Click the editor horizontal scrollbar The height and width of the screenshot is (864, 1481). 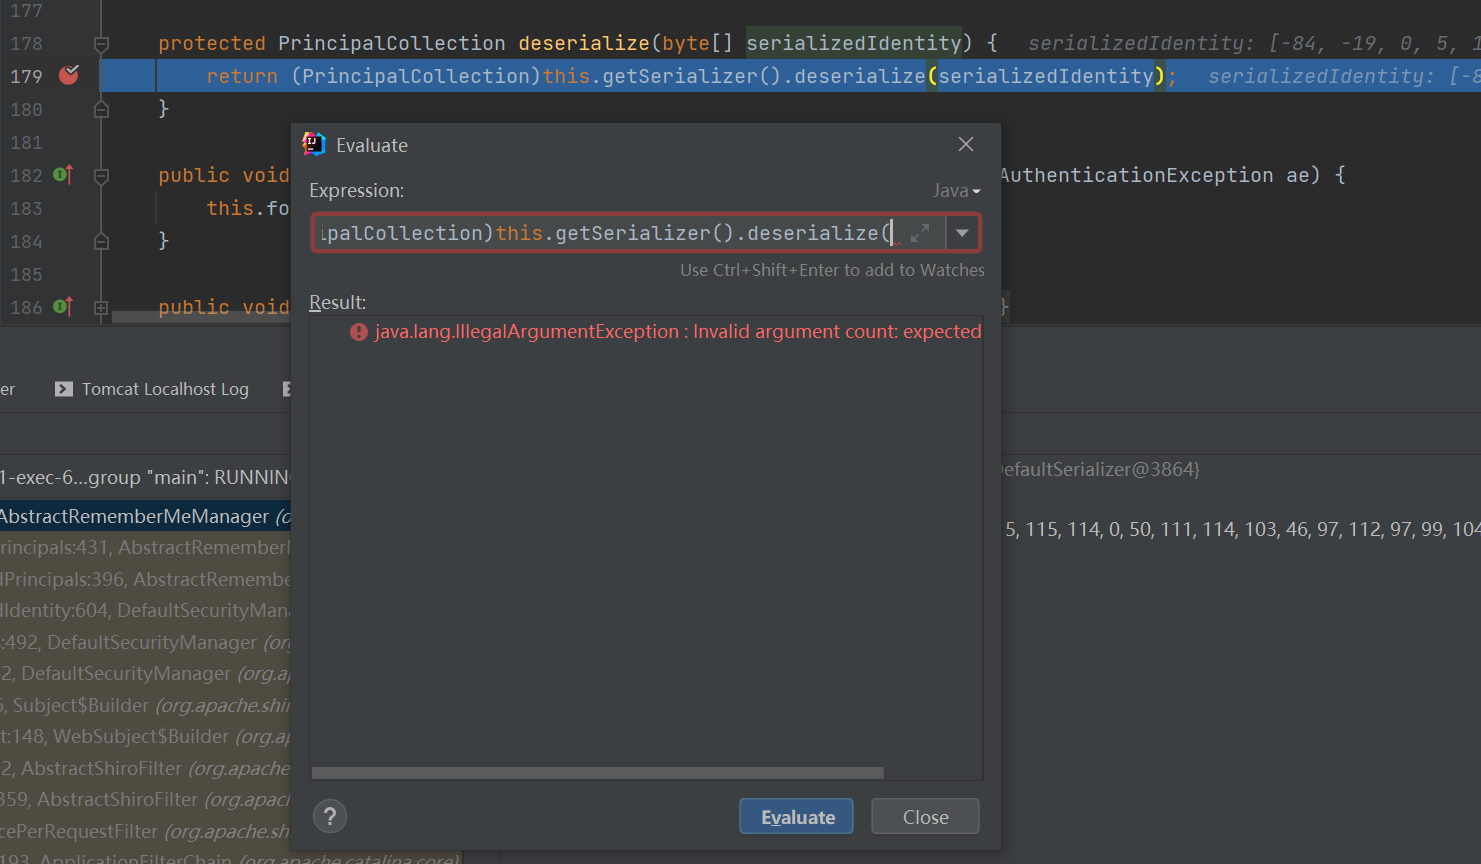pyautogui.click(x=201, y=317)
